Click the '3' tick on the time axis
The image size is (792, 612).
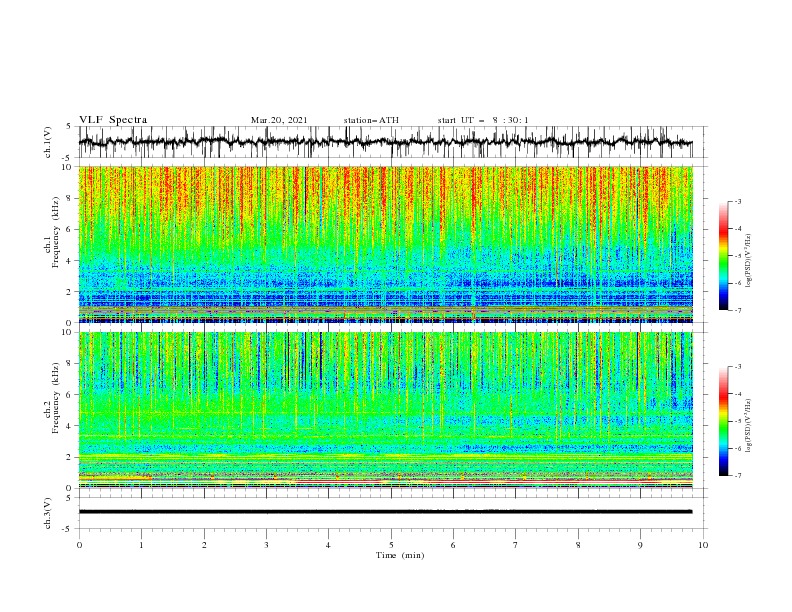[266, 545]
